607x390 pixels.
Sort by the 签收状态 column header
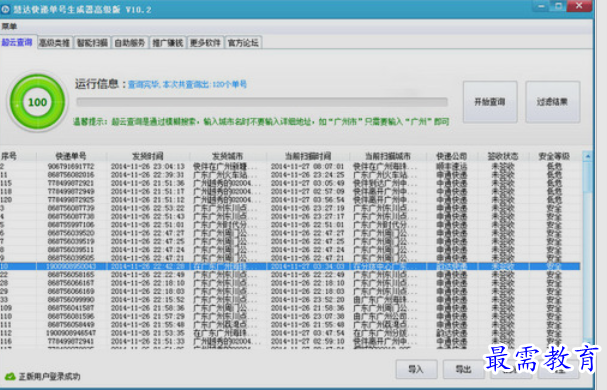(503, 156)
